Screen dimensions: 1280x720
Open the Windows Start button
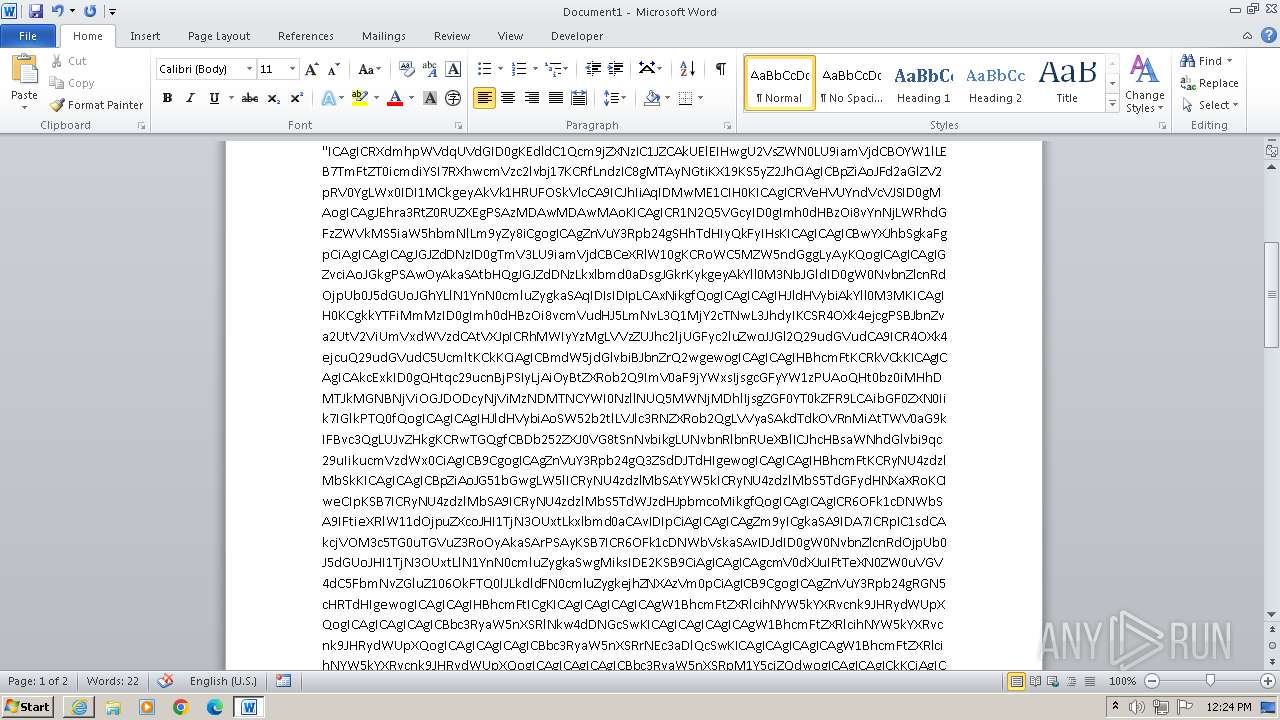(x=27, y=706)
